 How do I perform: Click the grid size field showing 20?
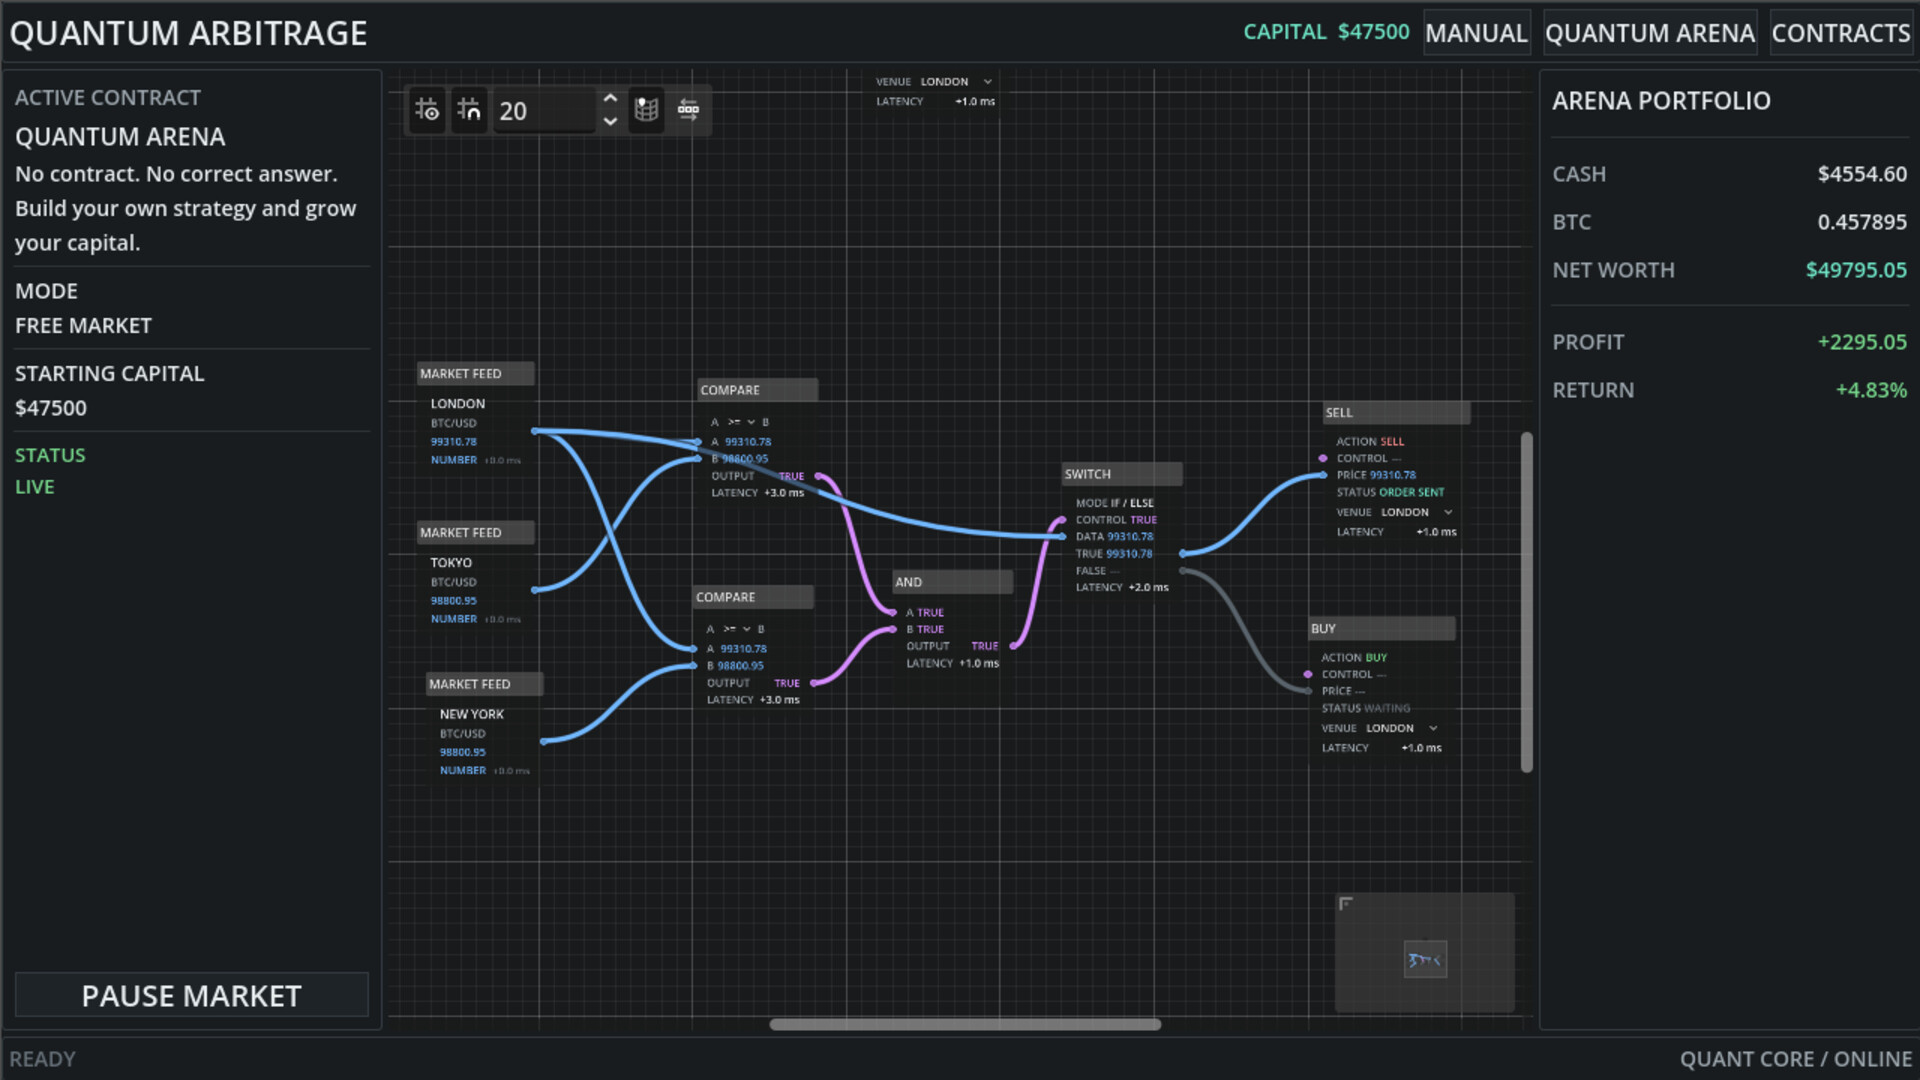546,111
